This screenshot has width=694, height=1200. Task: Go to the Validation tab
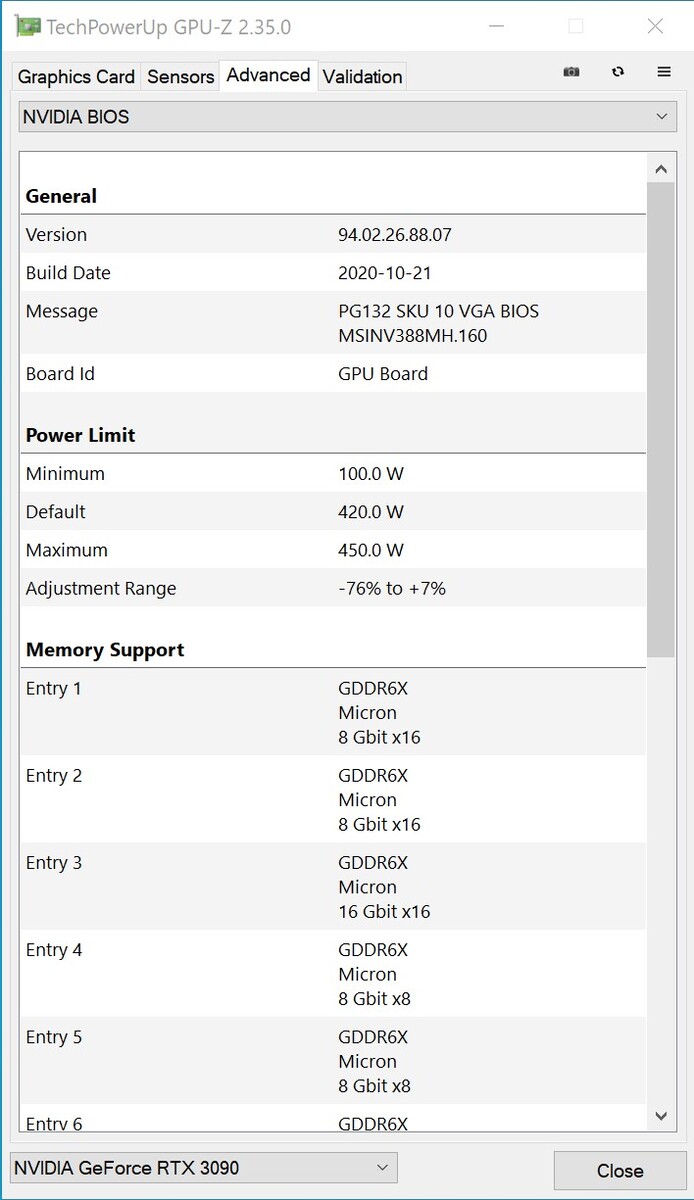point(362,77)
